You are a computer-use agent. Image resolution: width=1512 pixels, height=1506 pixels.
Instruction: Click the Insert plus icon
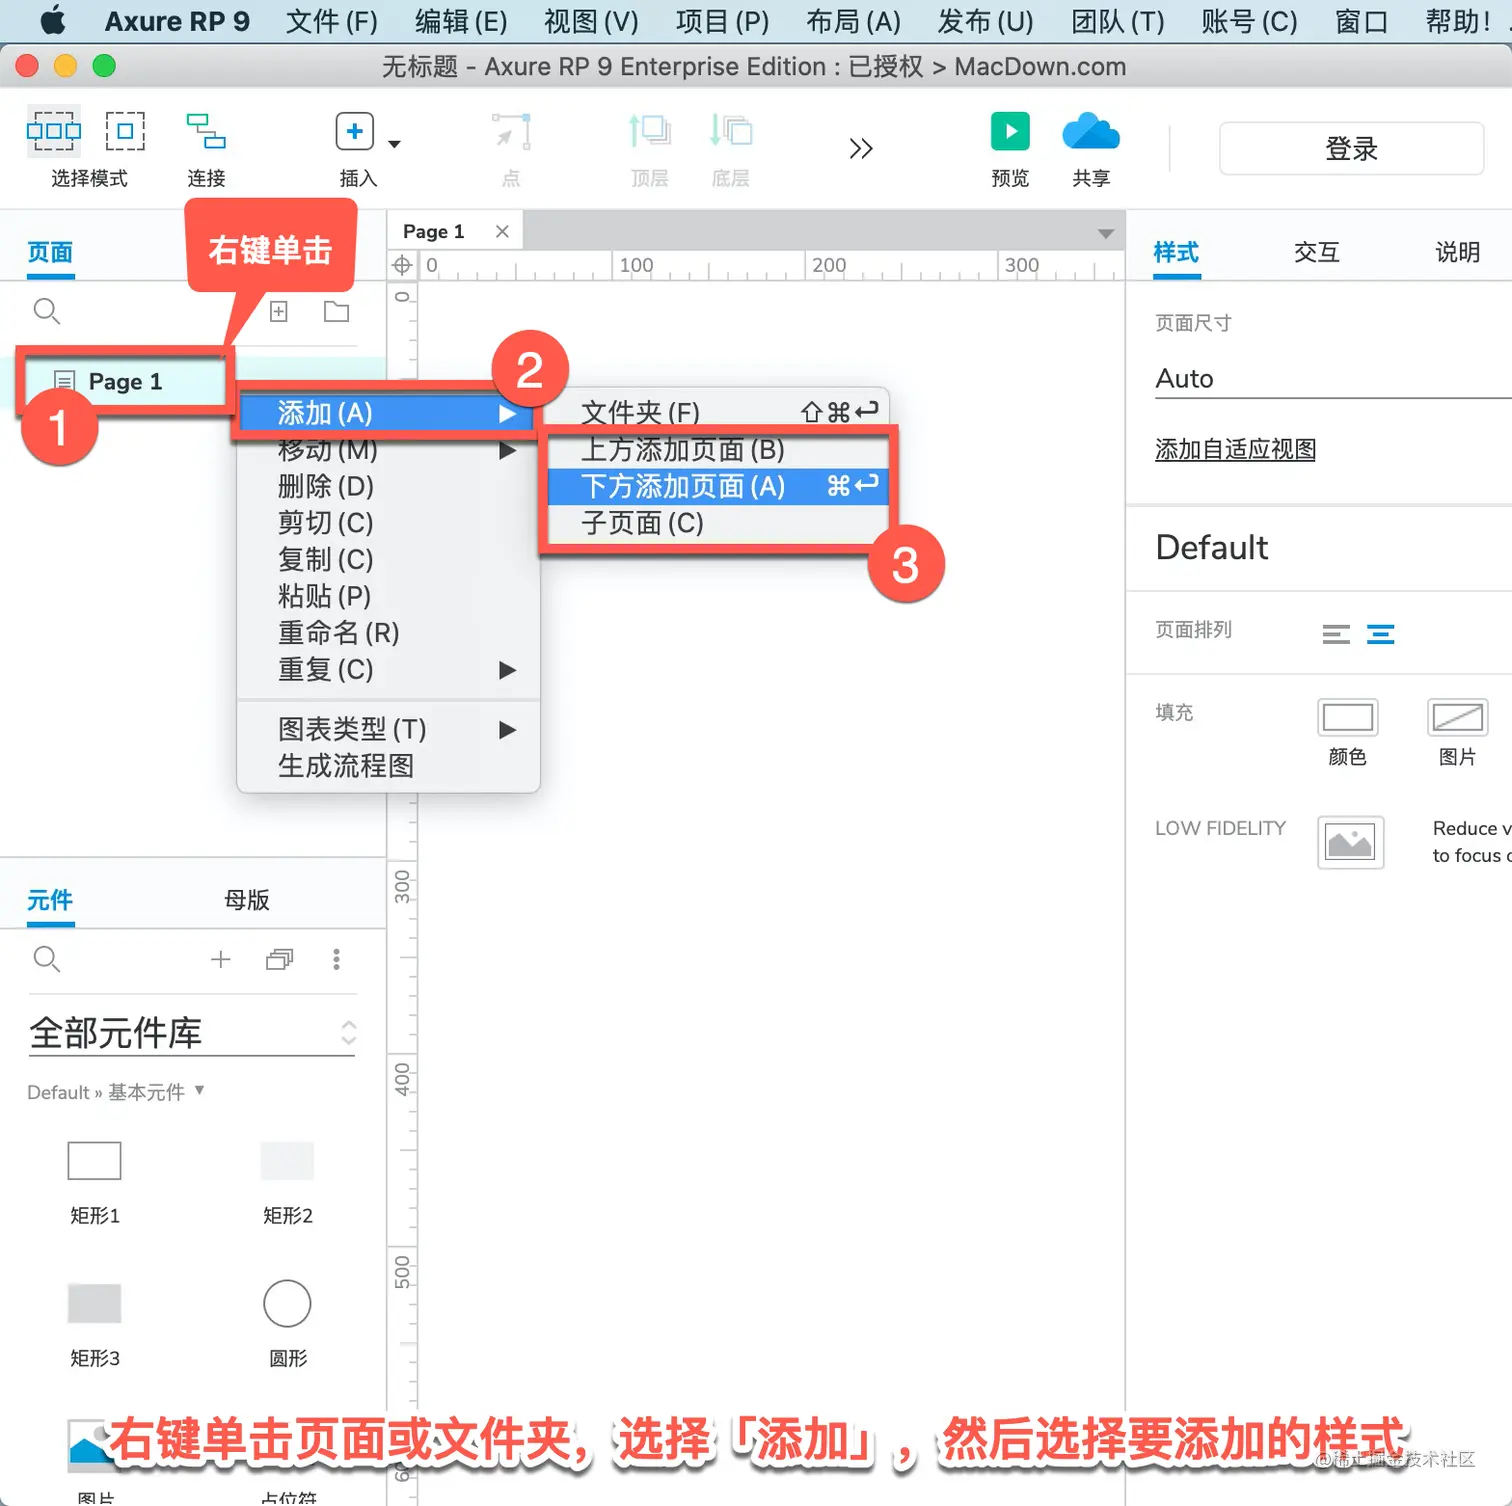tap(355, 131)
